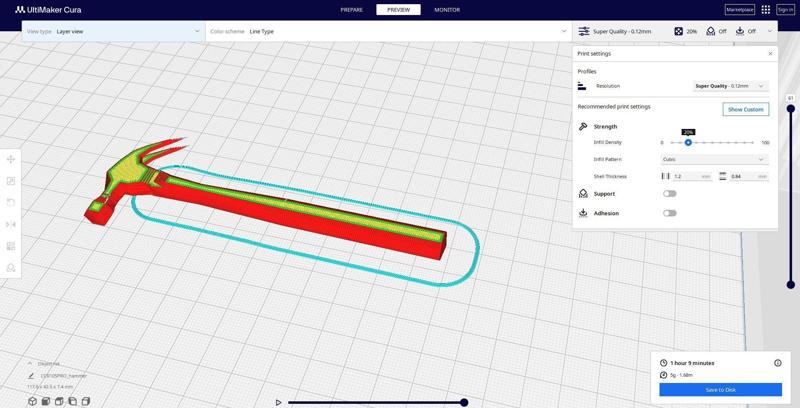Click the Resolution profile layers icon
Screen dimensions: 800x408
tap(582, 86)
